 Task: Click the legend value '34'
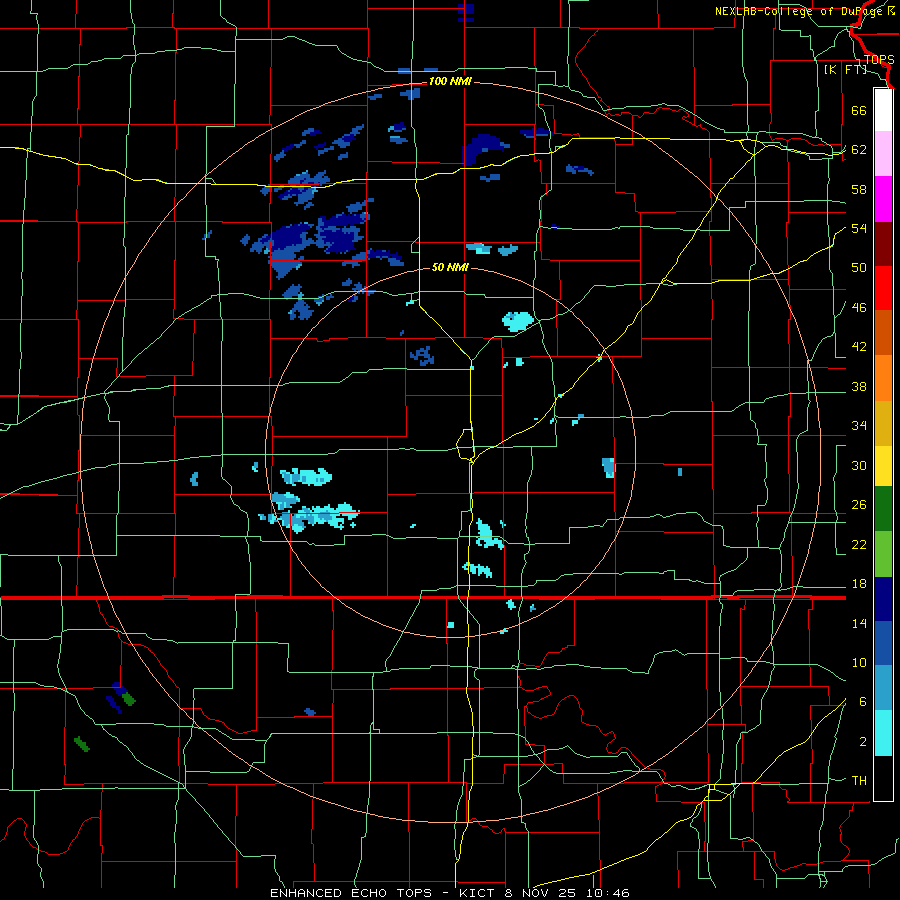(x=859, y=426)
